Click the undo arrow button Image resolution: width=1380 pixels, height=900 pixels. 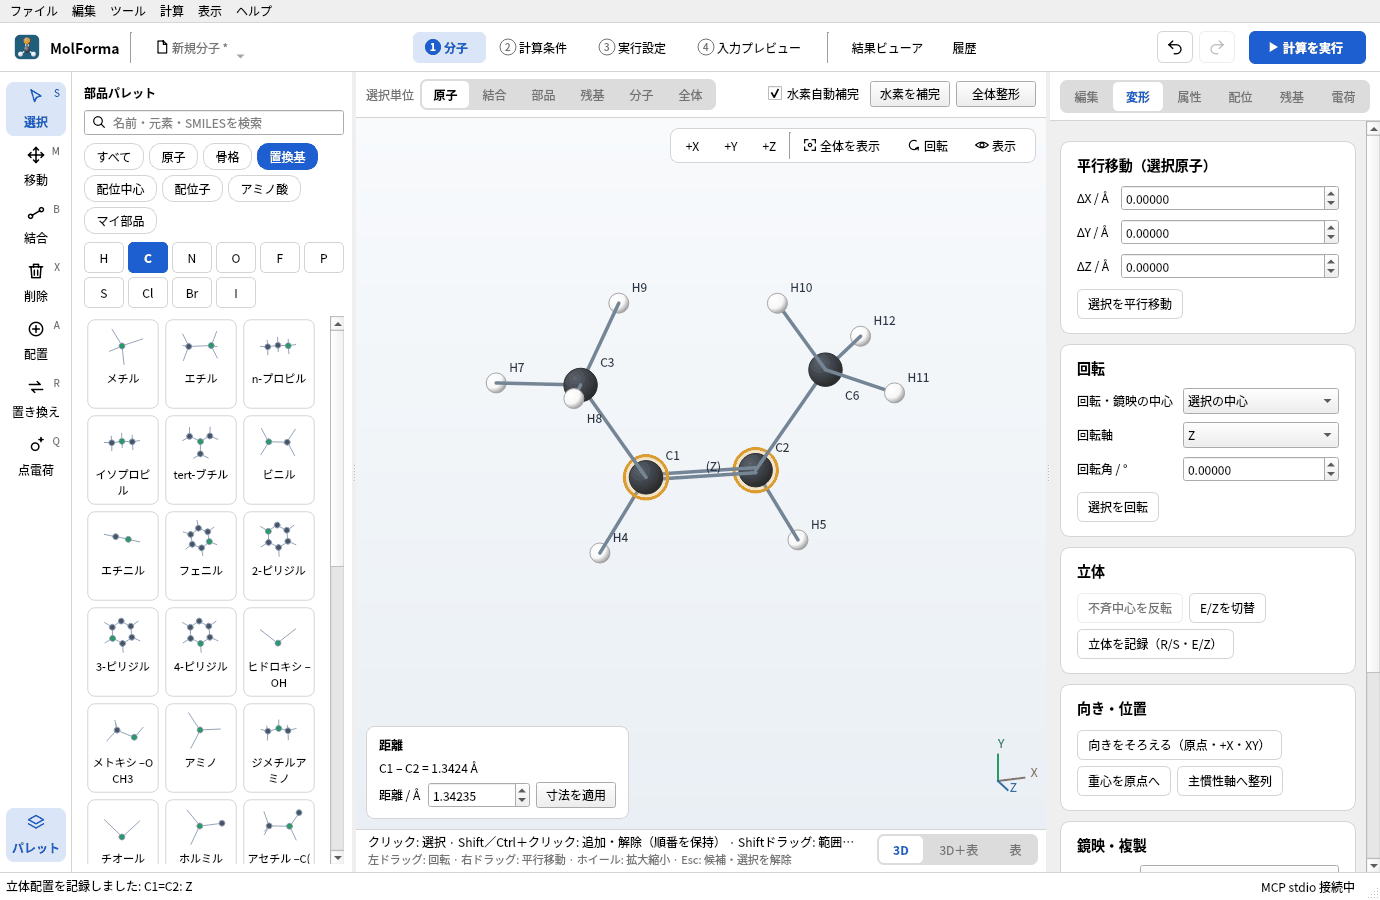[1175, 47]
